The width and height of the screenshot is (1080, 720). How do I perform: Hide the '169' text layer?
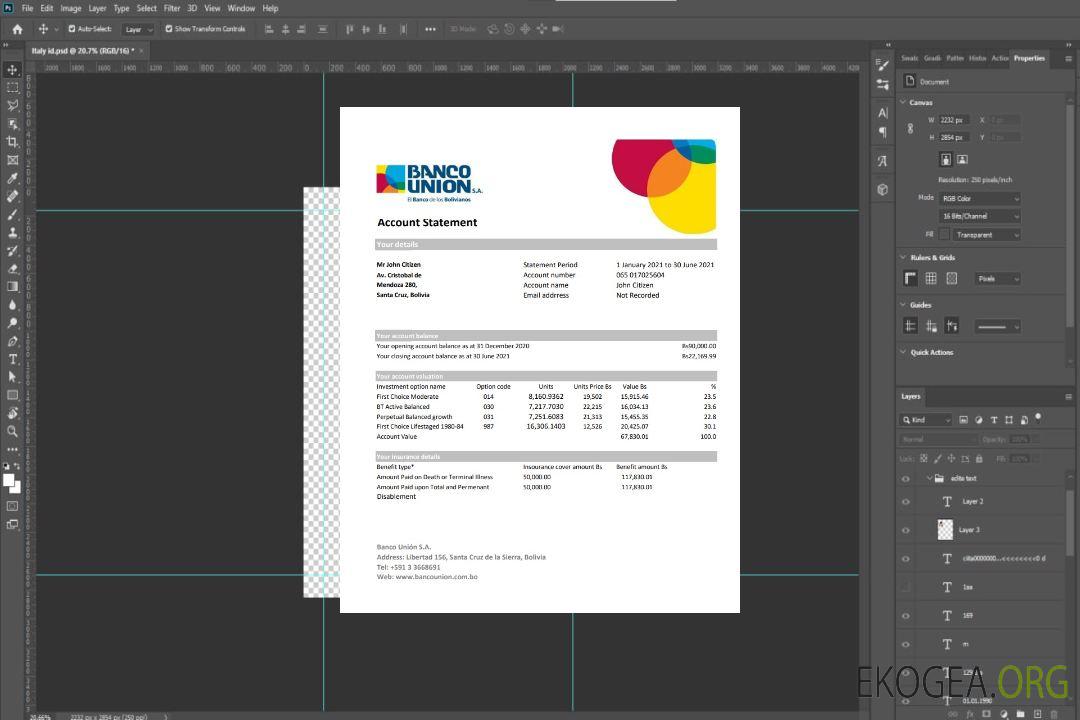point(906,617)
